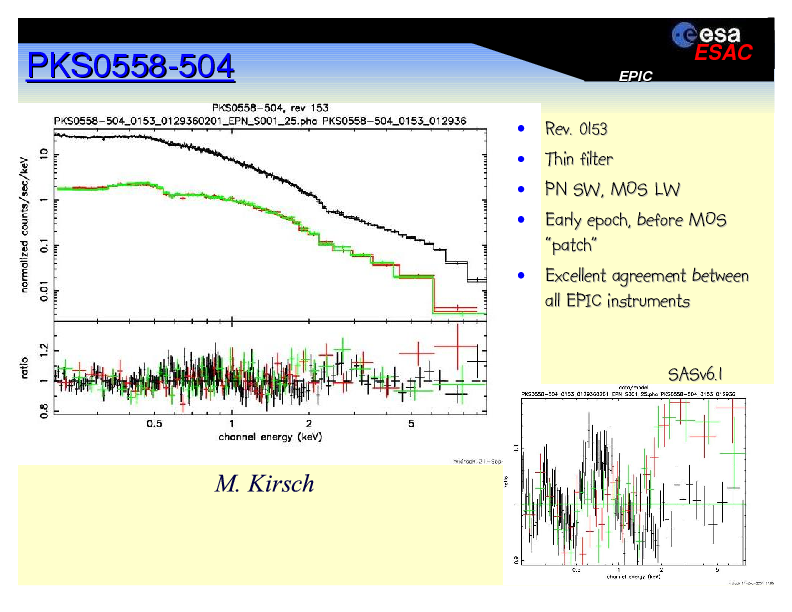The height and width of the screenshot is (612, 792).
Task: Click the 'ratio' axis label on main plot
Action: point(26,369)
